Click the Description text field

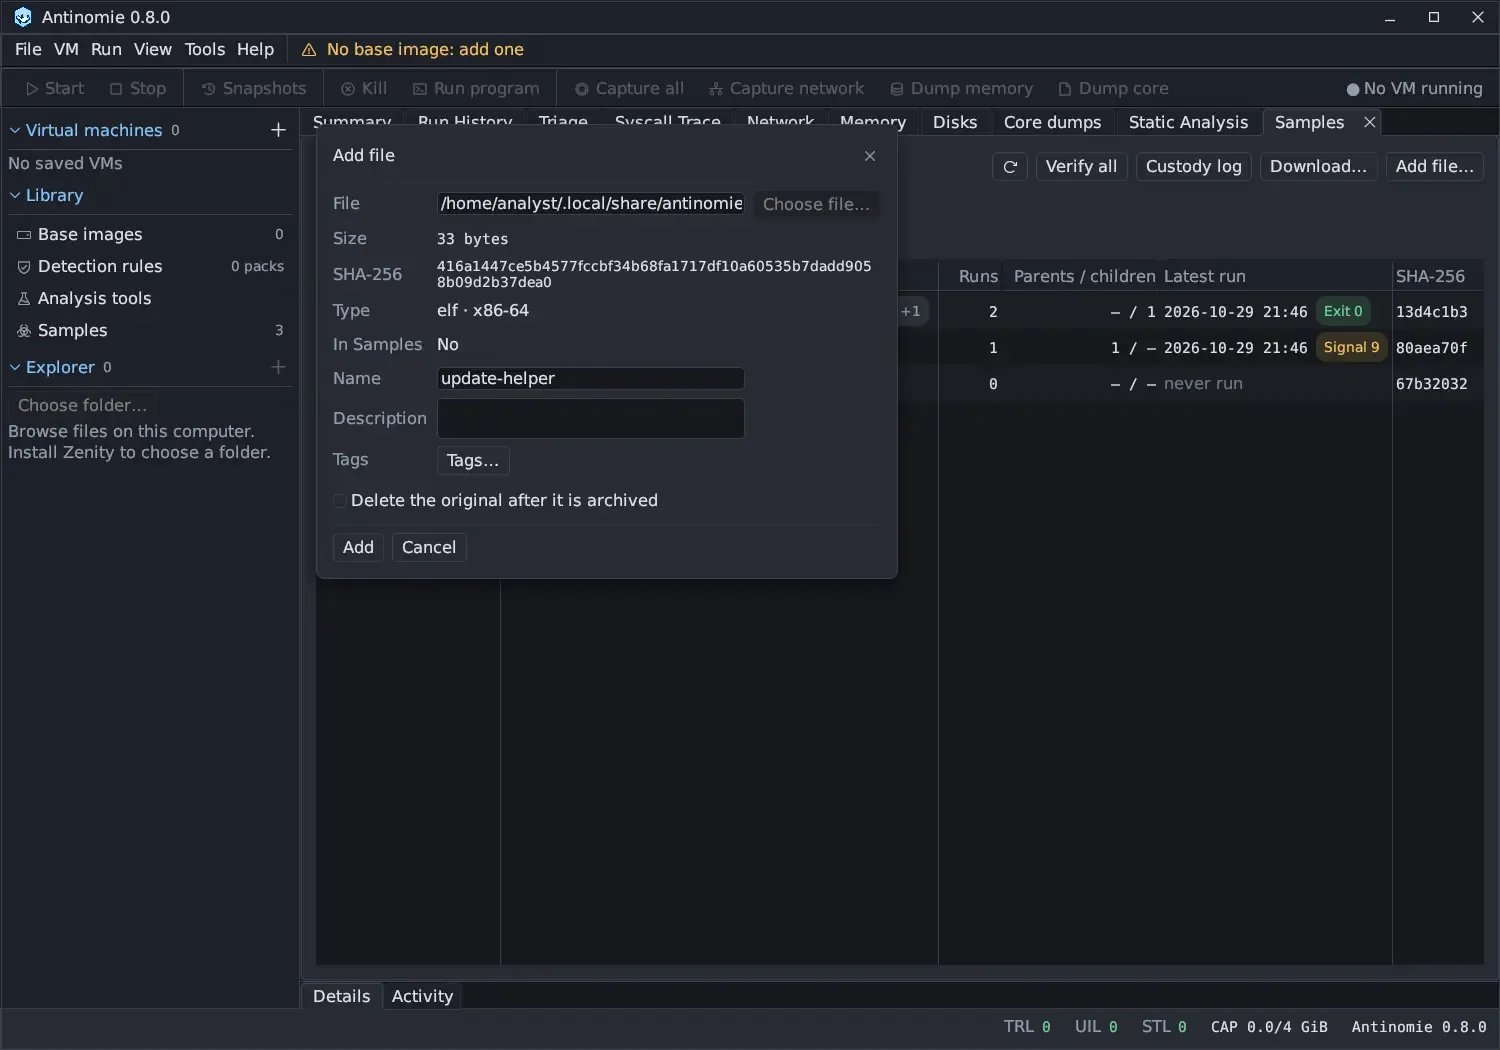591,418
